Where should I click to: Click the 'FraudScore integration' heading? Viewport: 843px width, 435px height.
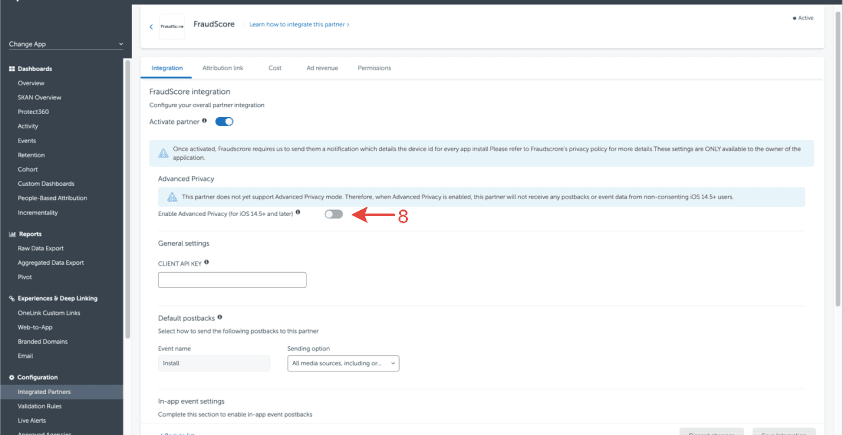pos(190,92)
